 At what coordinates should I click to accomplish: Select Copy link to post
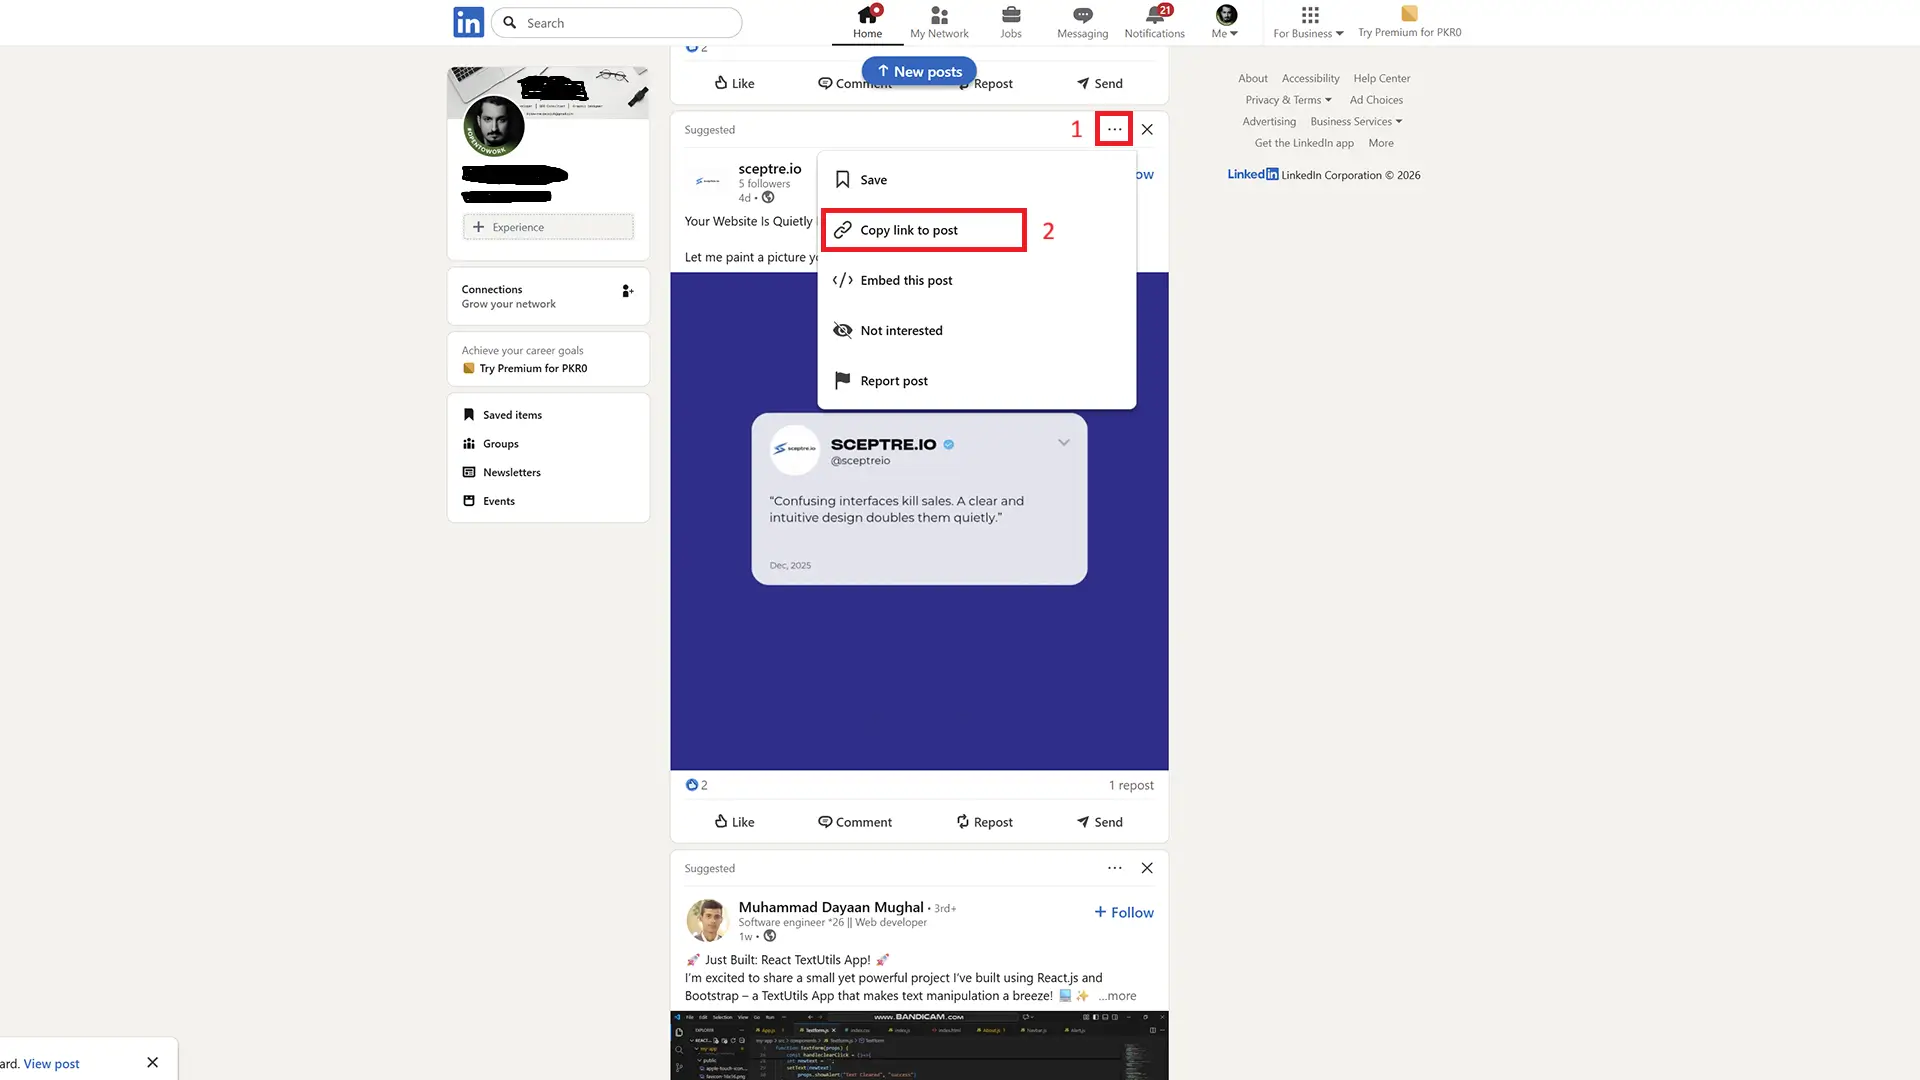[924, 230]
